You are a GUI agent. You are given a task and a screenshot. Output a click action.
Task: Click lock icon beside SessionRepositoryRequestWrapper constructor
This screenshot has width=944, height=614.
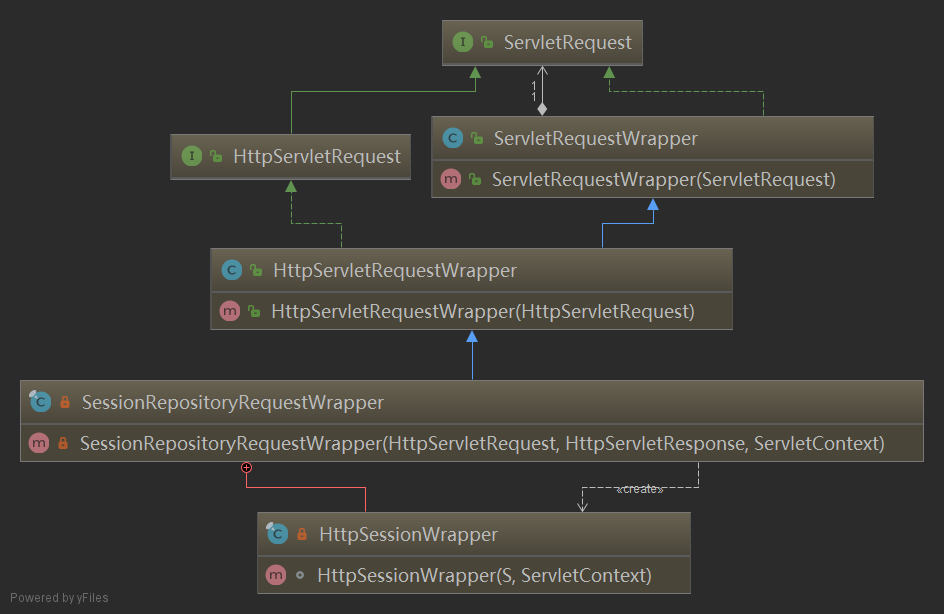coord(63,443)
